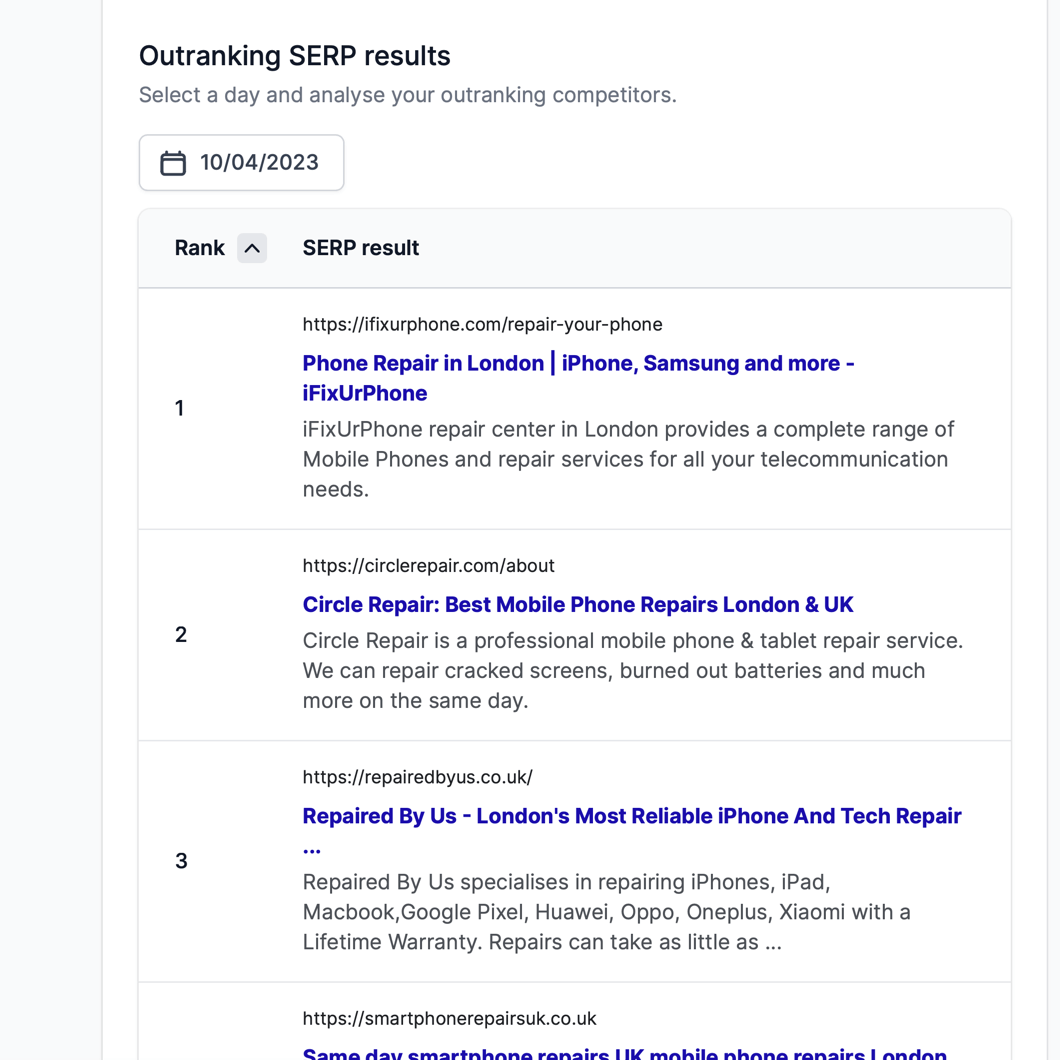Image resolution: width=1060 pixels, height=1060 pixels.
Task: Open the smartphonerepairsuk.co.uk URL
Action: pyautogui.click(x=449, y=1018)
